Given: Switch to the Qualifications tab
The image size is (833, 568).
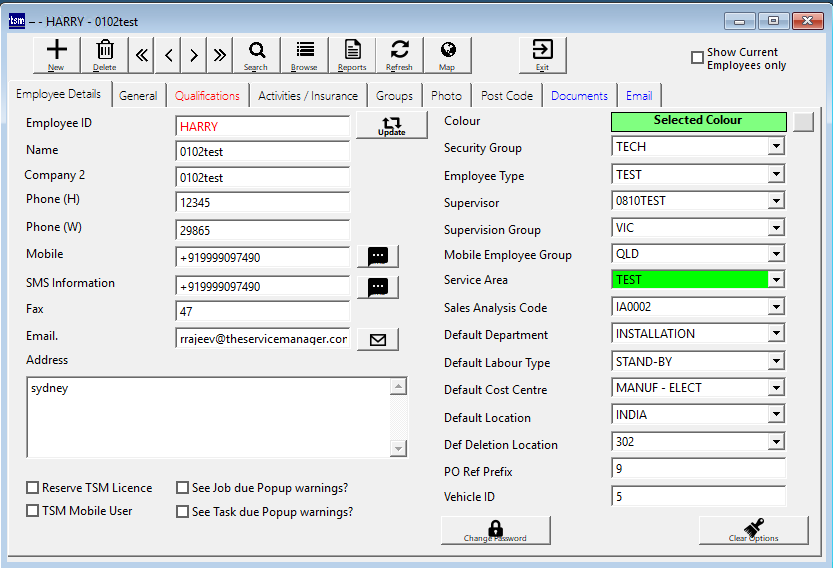Looking at the screenshot, I should coord(207,96).
